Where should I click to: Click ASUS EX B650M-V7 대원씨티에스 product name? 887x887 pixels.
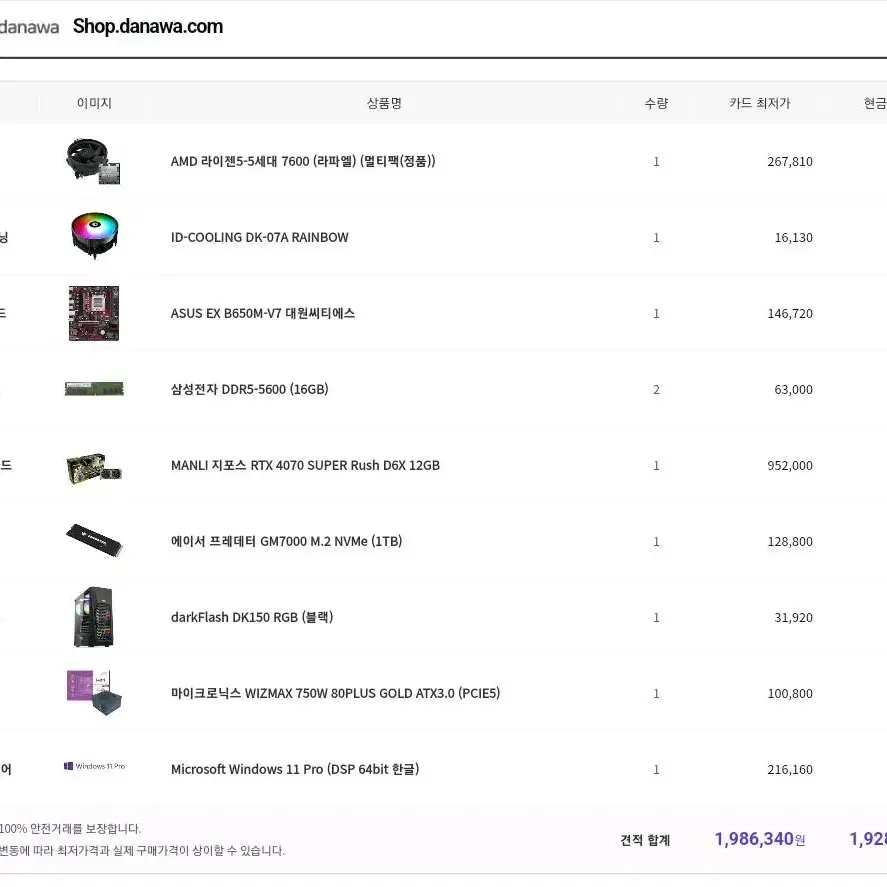(x=263, y=313)
